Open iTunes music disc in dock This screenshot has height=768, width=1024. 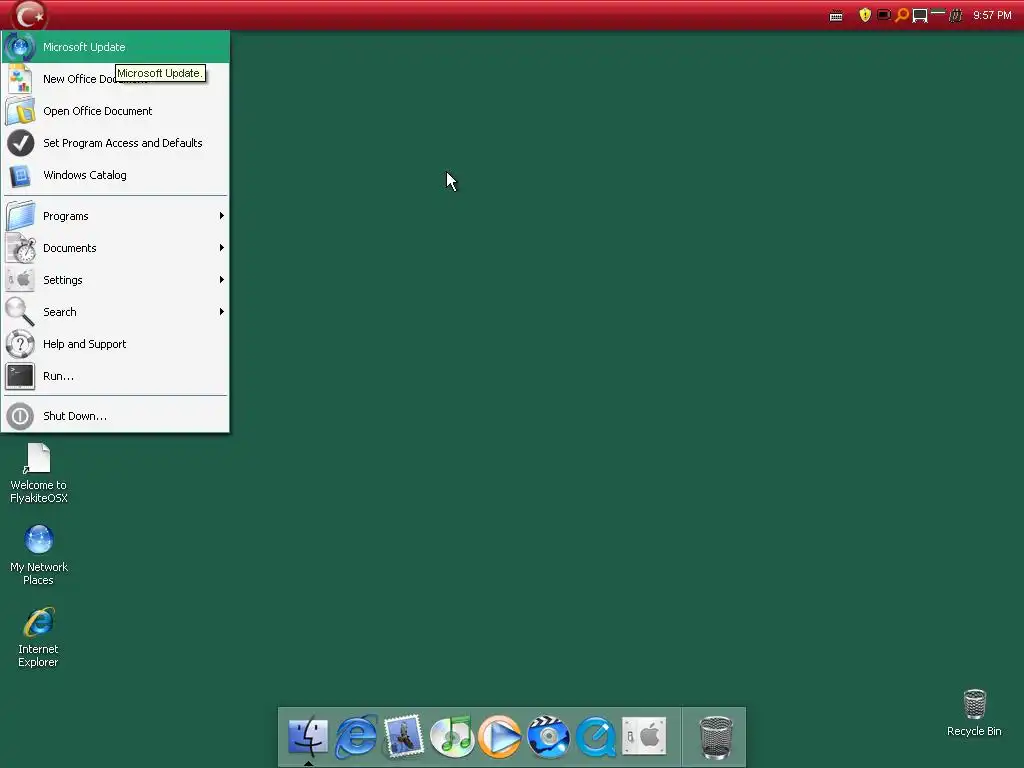(452, 736)
